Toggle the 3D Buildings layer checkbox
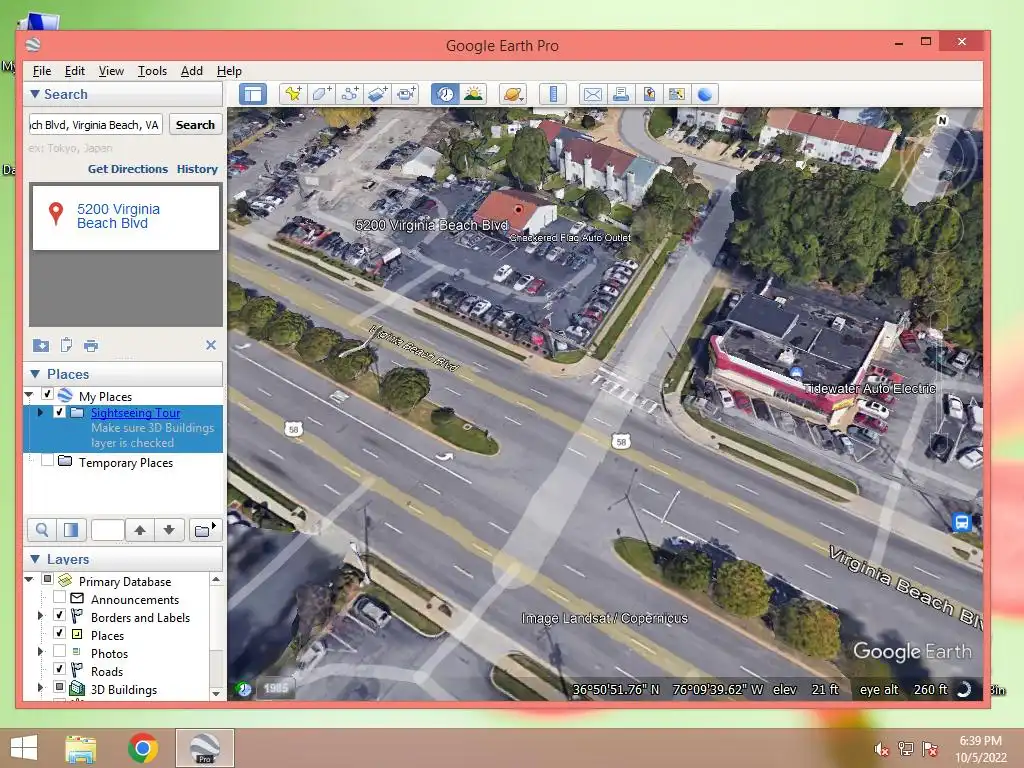This screenshot has height=768, width=1024. point(59,687)
